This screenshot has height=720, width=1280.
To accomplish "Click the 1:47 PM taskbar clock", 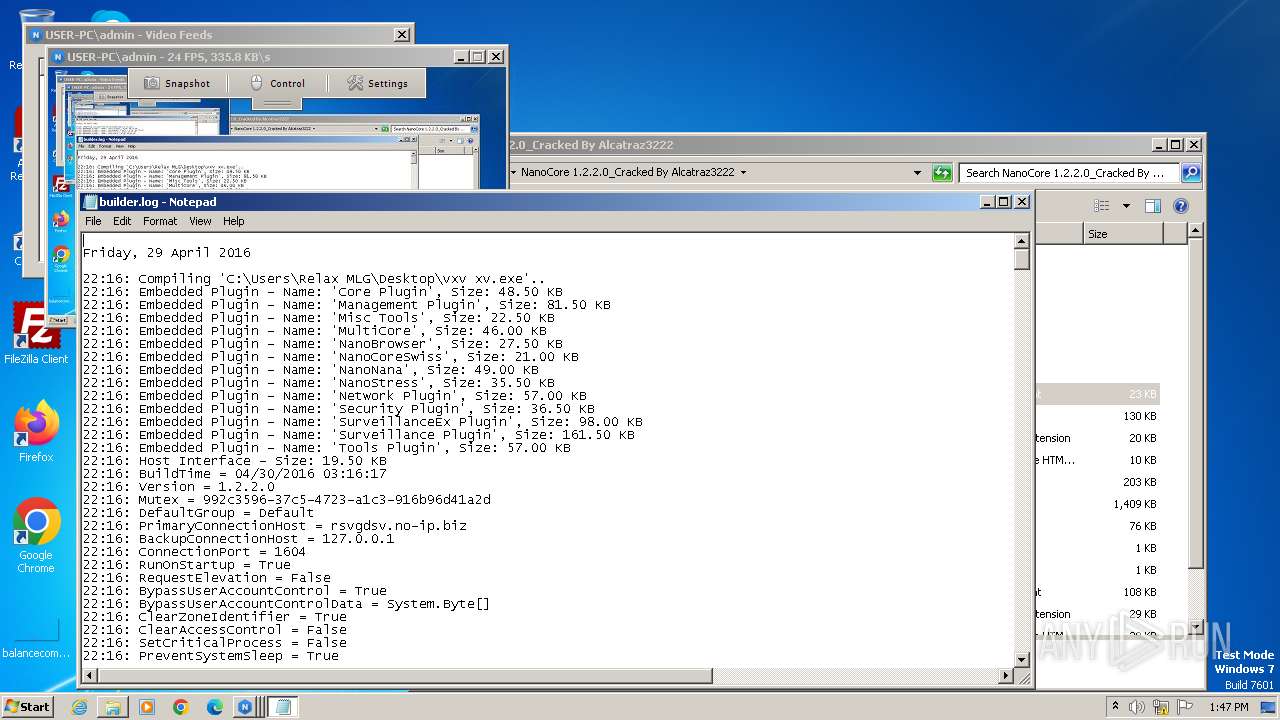I will point(1228,707).
